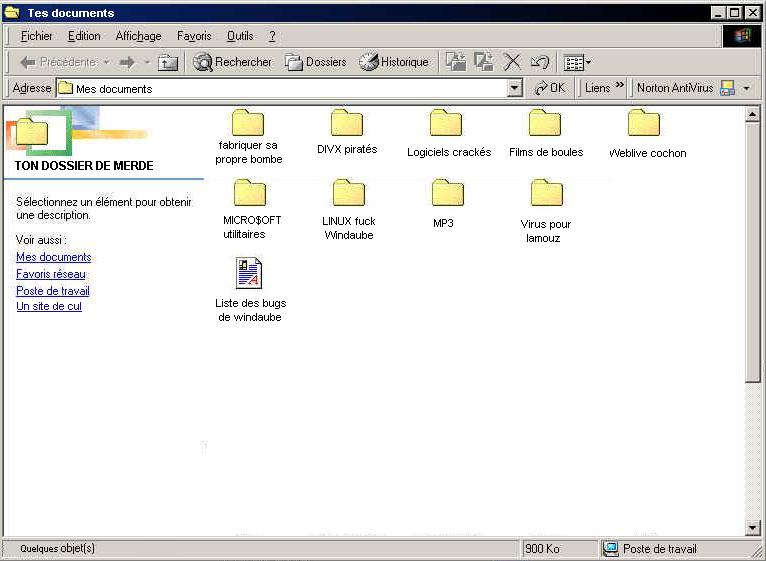Select the 'Virus pour lamouz' folder

(546, 211)
